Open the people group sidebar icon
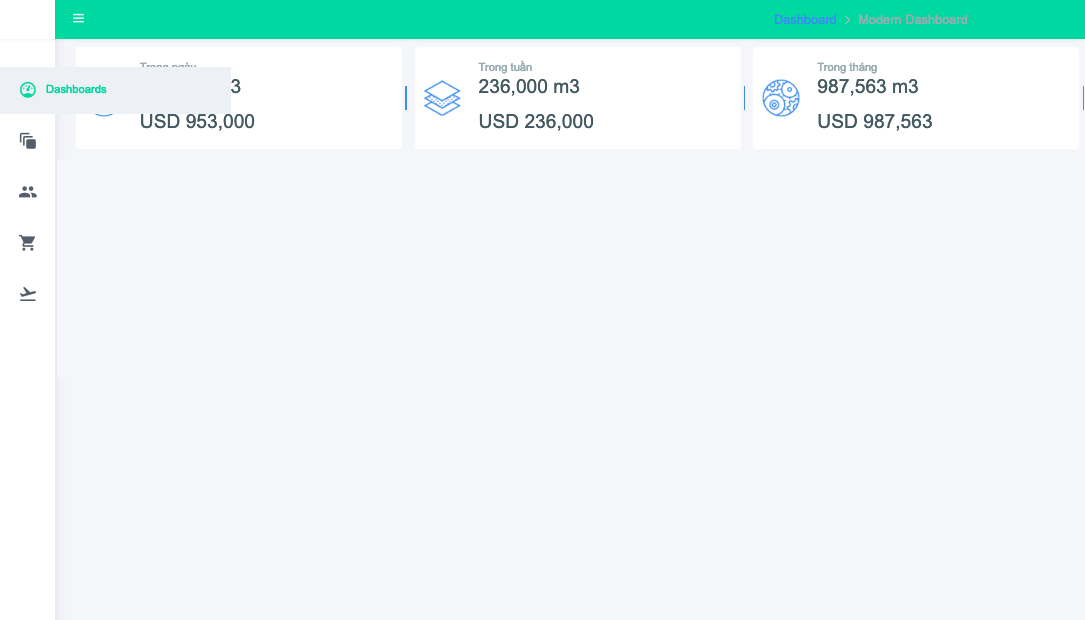1085x620 pixels. point(28,192)
